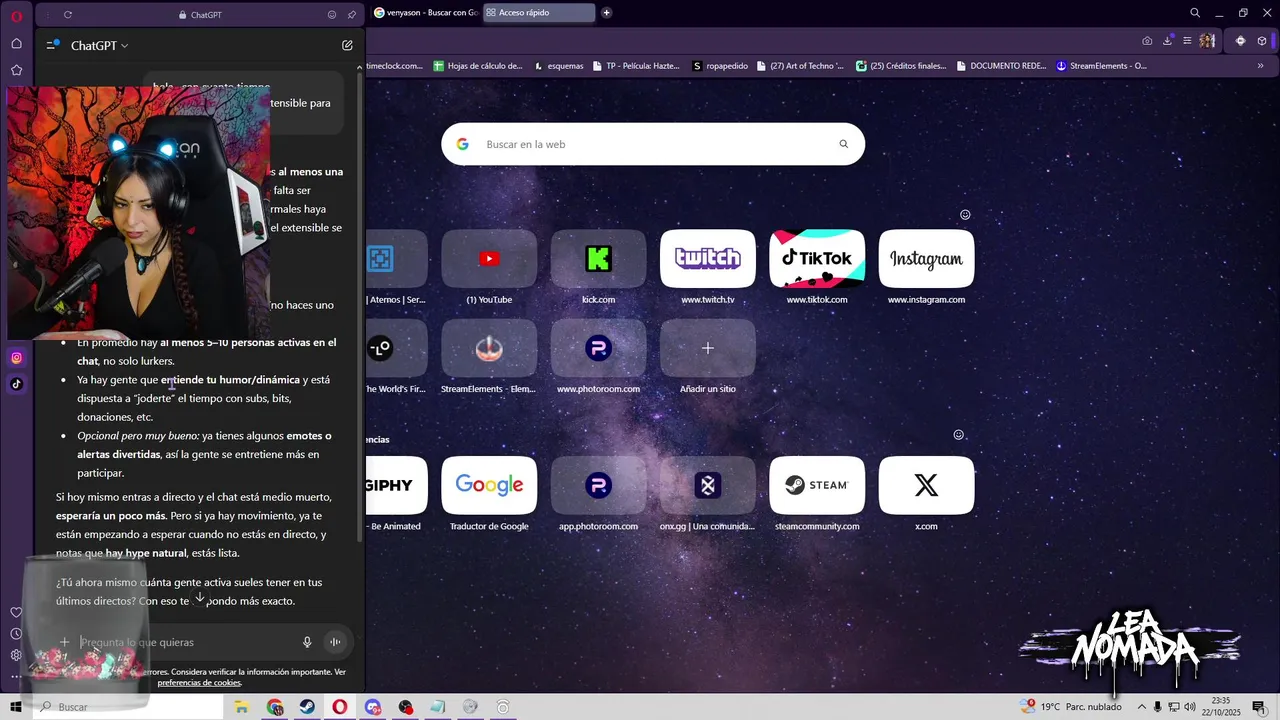Open Steam from the taskbar
Viewport: 1280px width, 720px height.
307,707
